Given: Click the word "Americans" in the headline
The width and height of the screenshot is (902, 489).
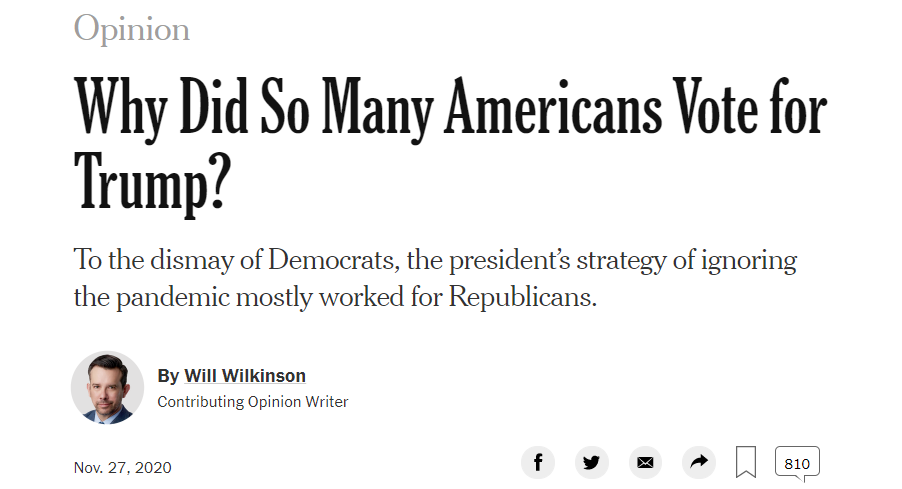Looking at the screenshot, I should tap(553, 106).
